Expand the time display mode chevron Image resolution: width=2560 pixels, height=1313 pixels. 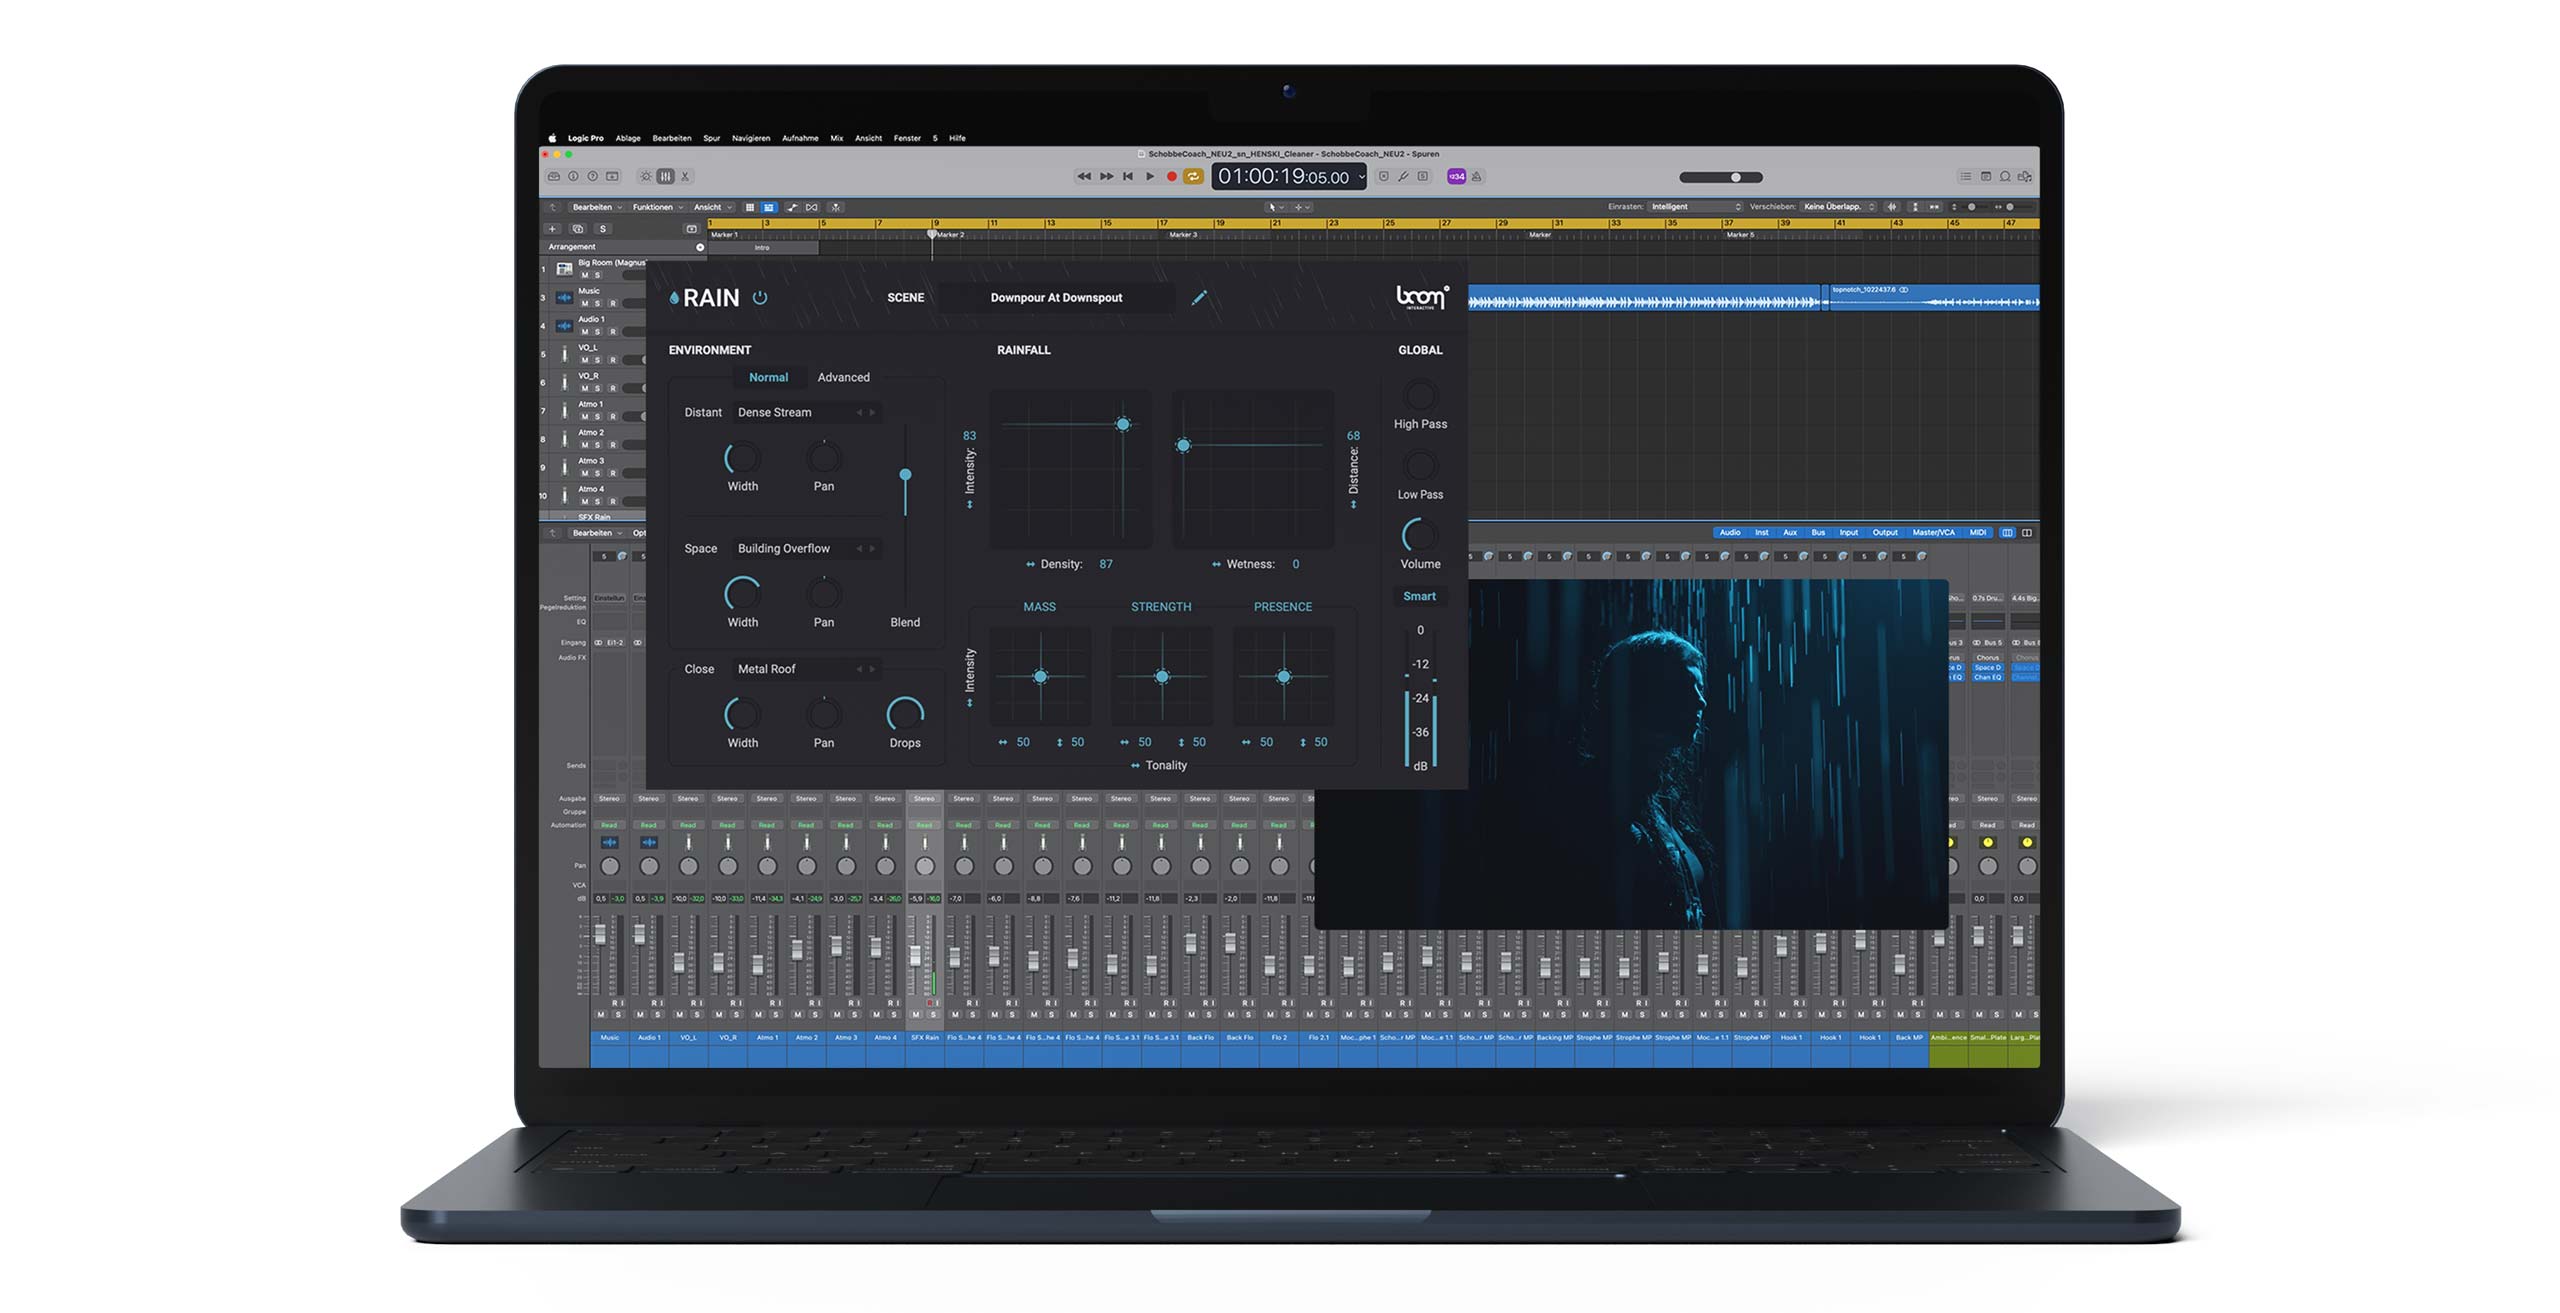[1361, 177]
